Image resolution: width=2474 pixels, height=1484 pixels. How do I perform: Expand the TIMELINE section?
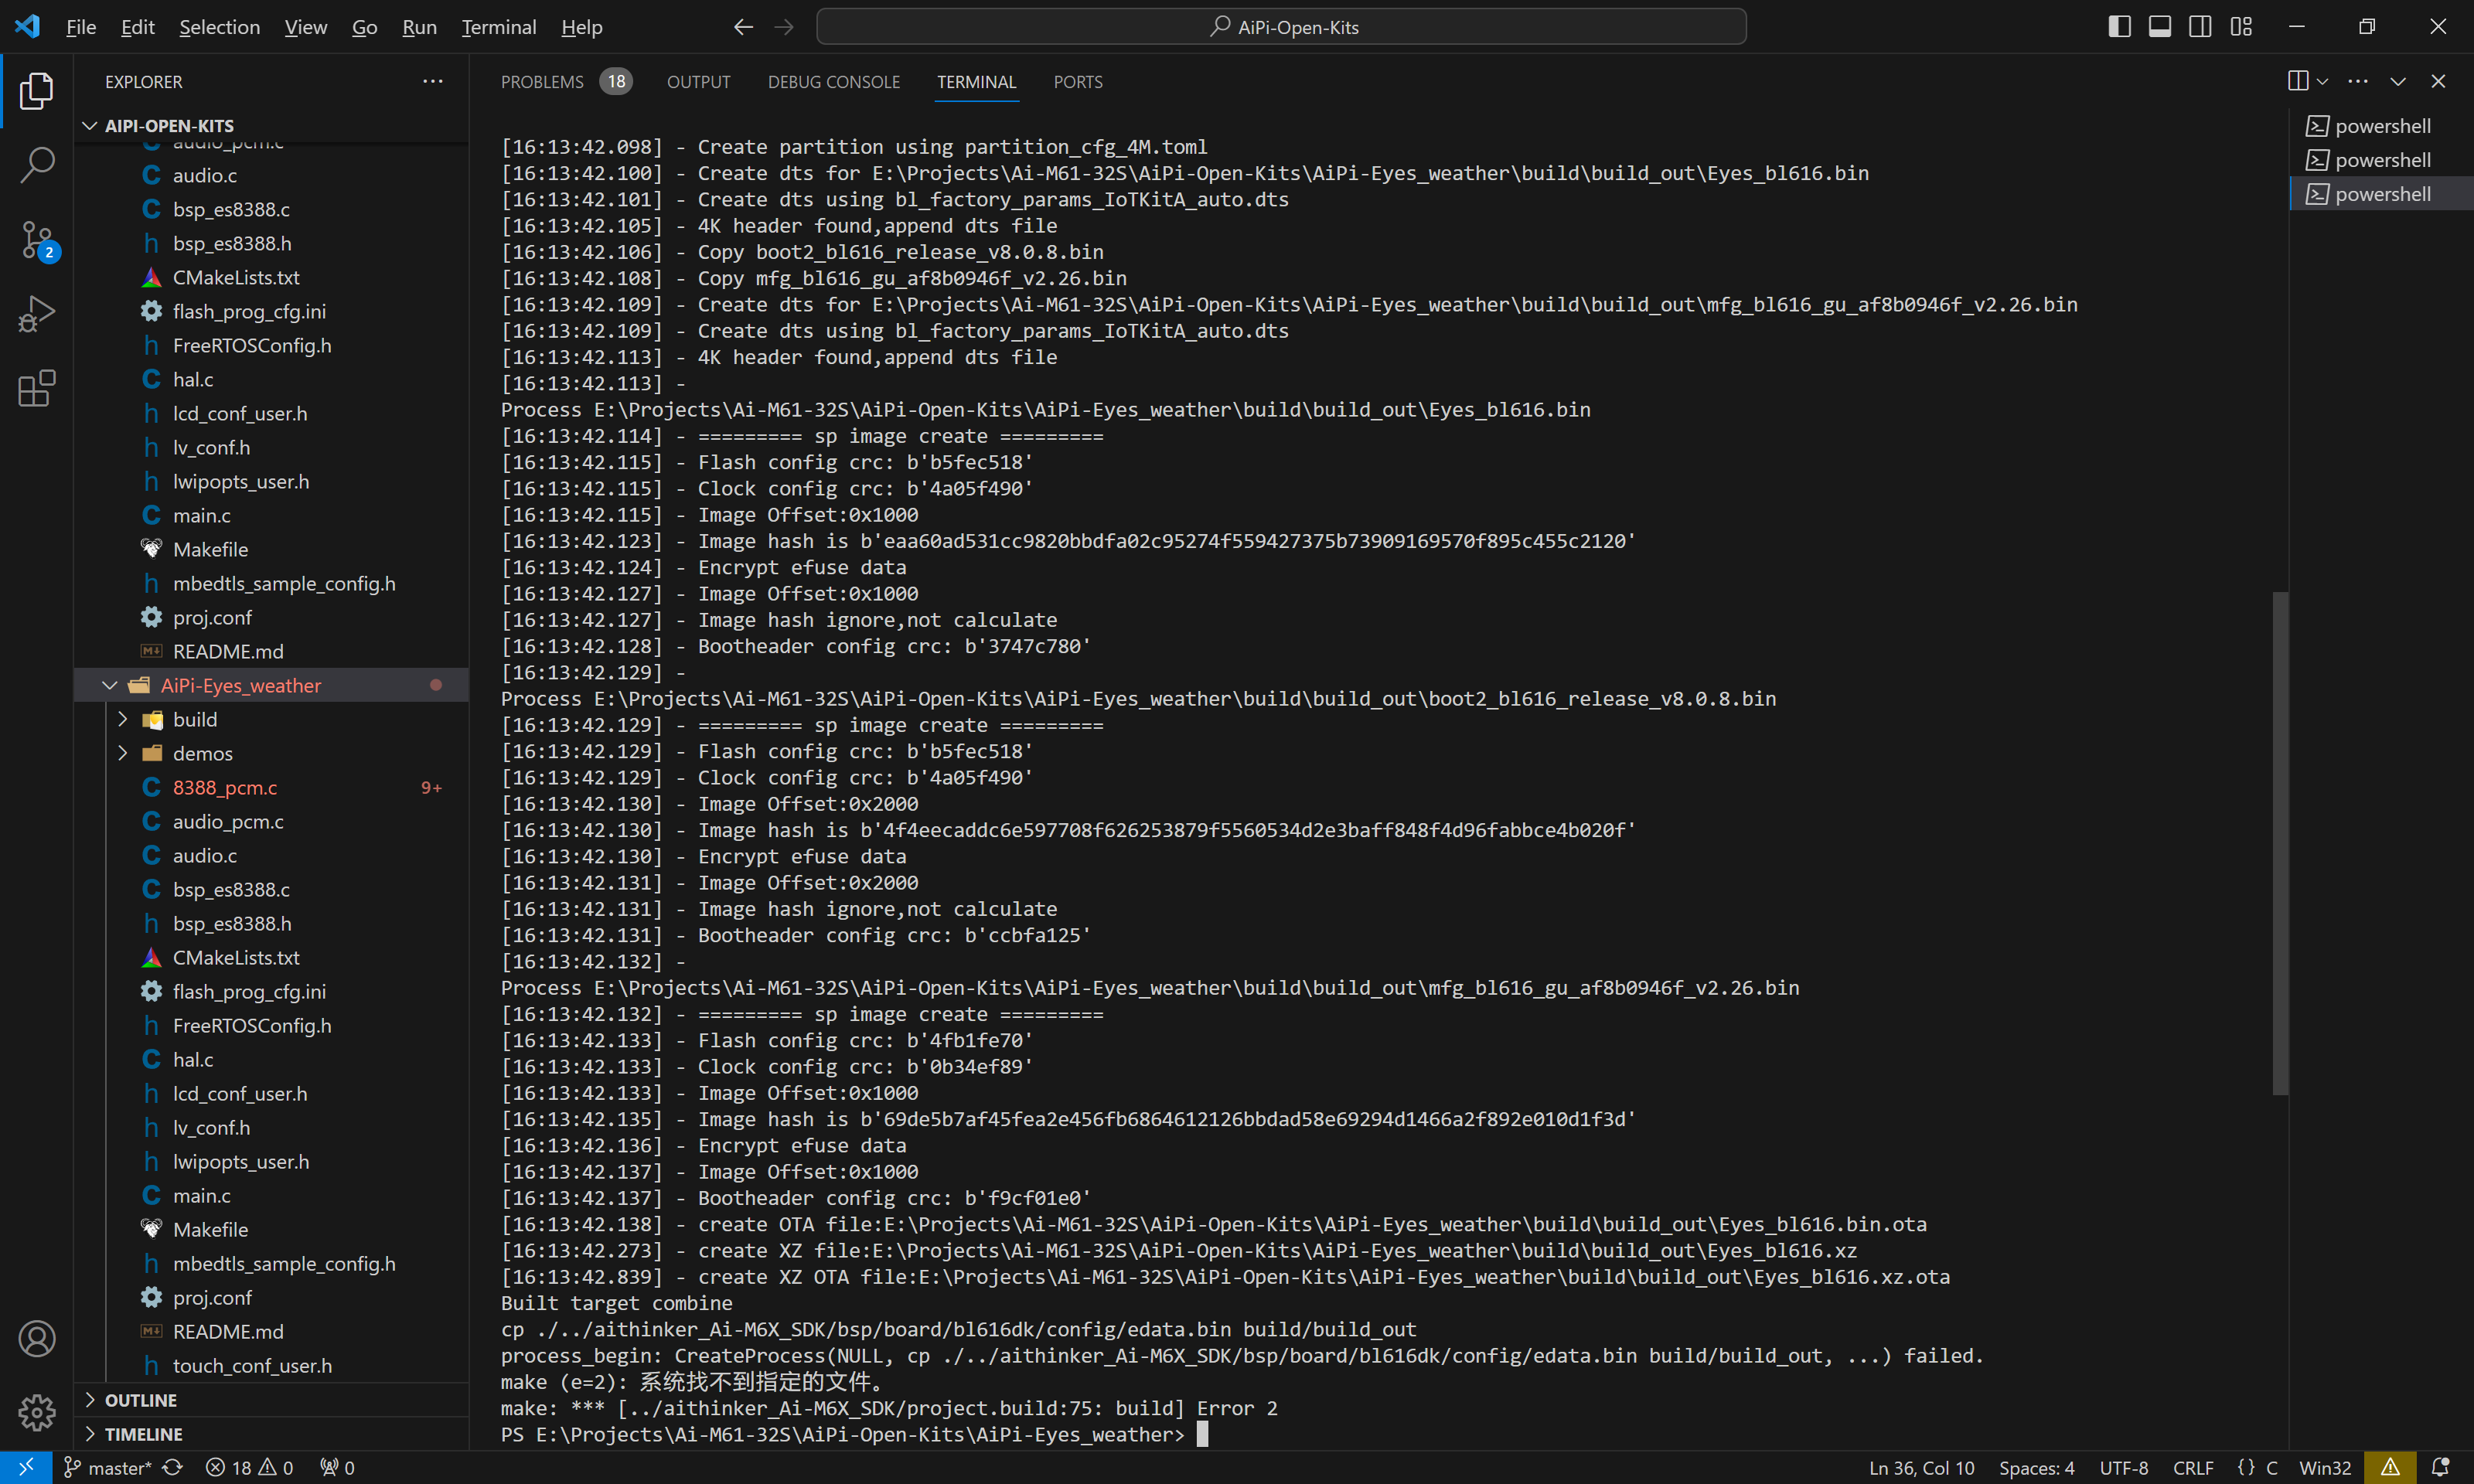[x=270, y=1433]
